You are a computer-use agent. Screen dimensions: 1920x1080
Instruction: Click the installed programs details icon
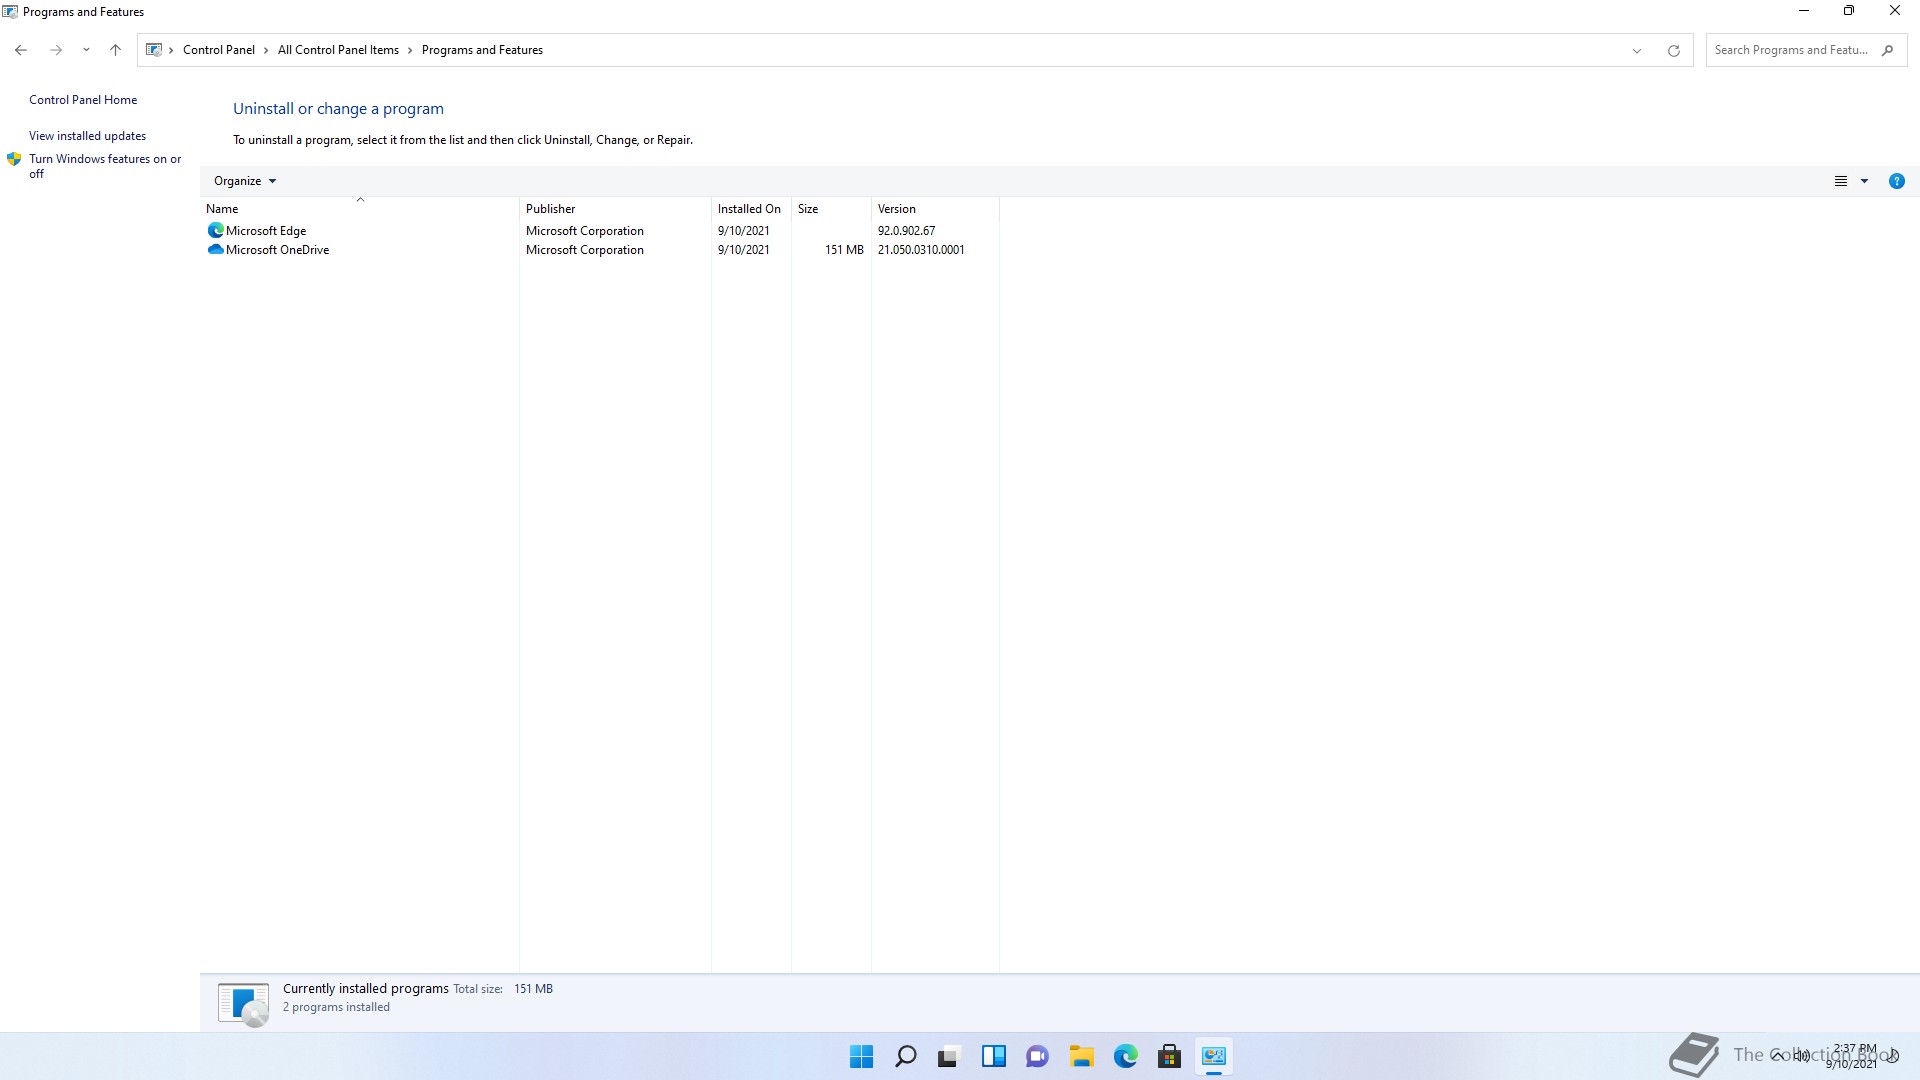point(243,1004)
